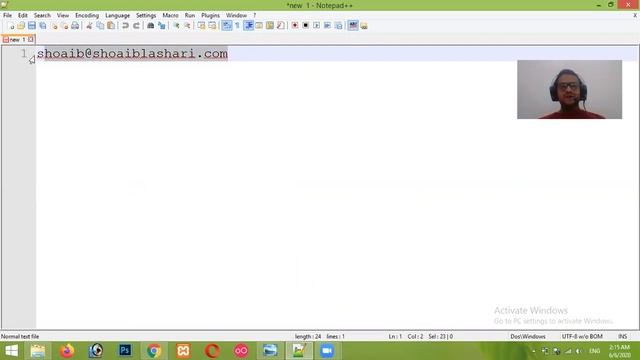Print the document via printer icon

point(75,26)
